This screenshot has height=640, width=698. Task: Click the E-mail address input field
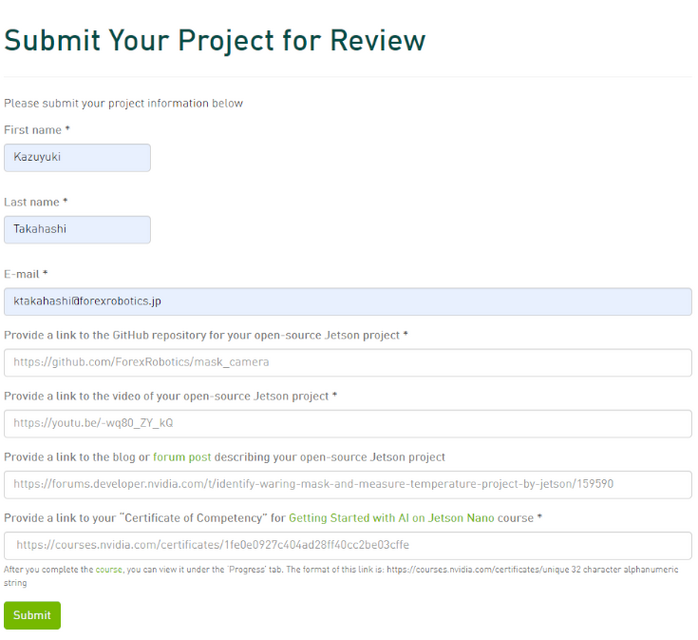[x=347, y=302]
